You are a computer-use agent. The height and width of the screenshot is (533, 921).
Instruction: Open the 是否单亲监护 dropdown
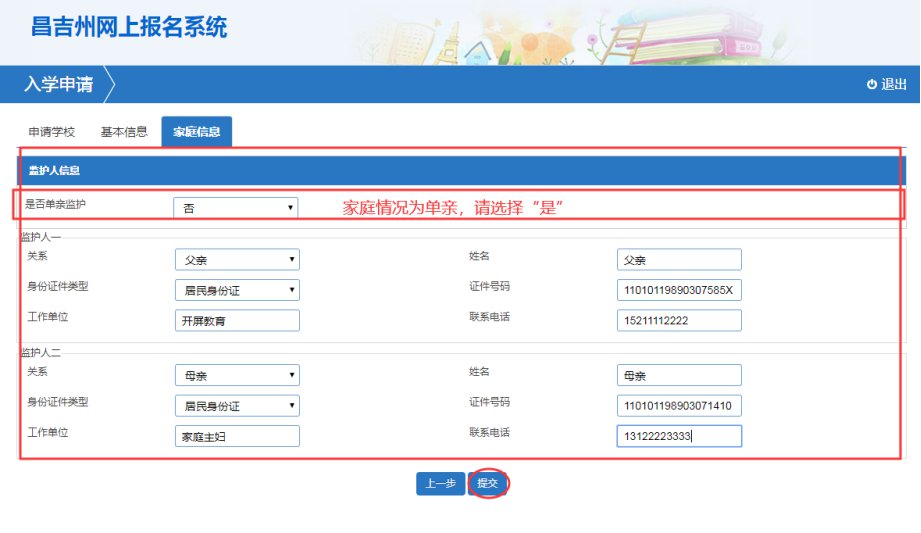click(236, 208)
